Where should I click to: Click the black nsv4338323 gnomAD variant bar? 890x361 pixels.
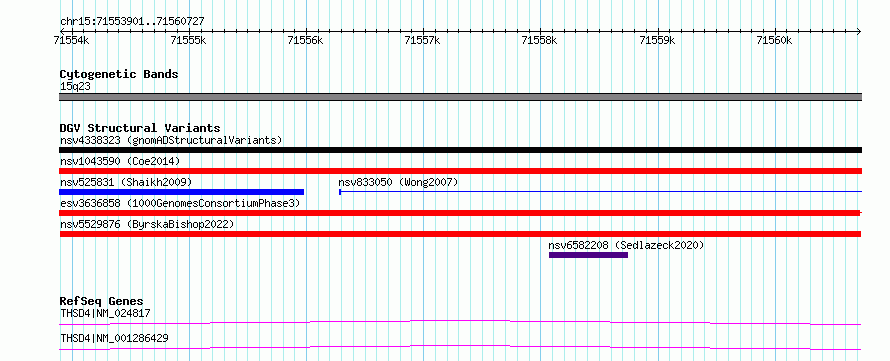460,150
